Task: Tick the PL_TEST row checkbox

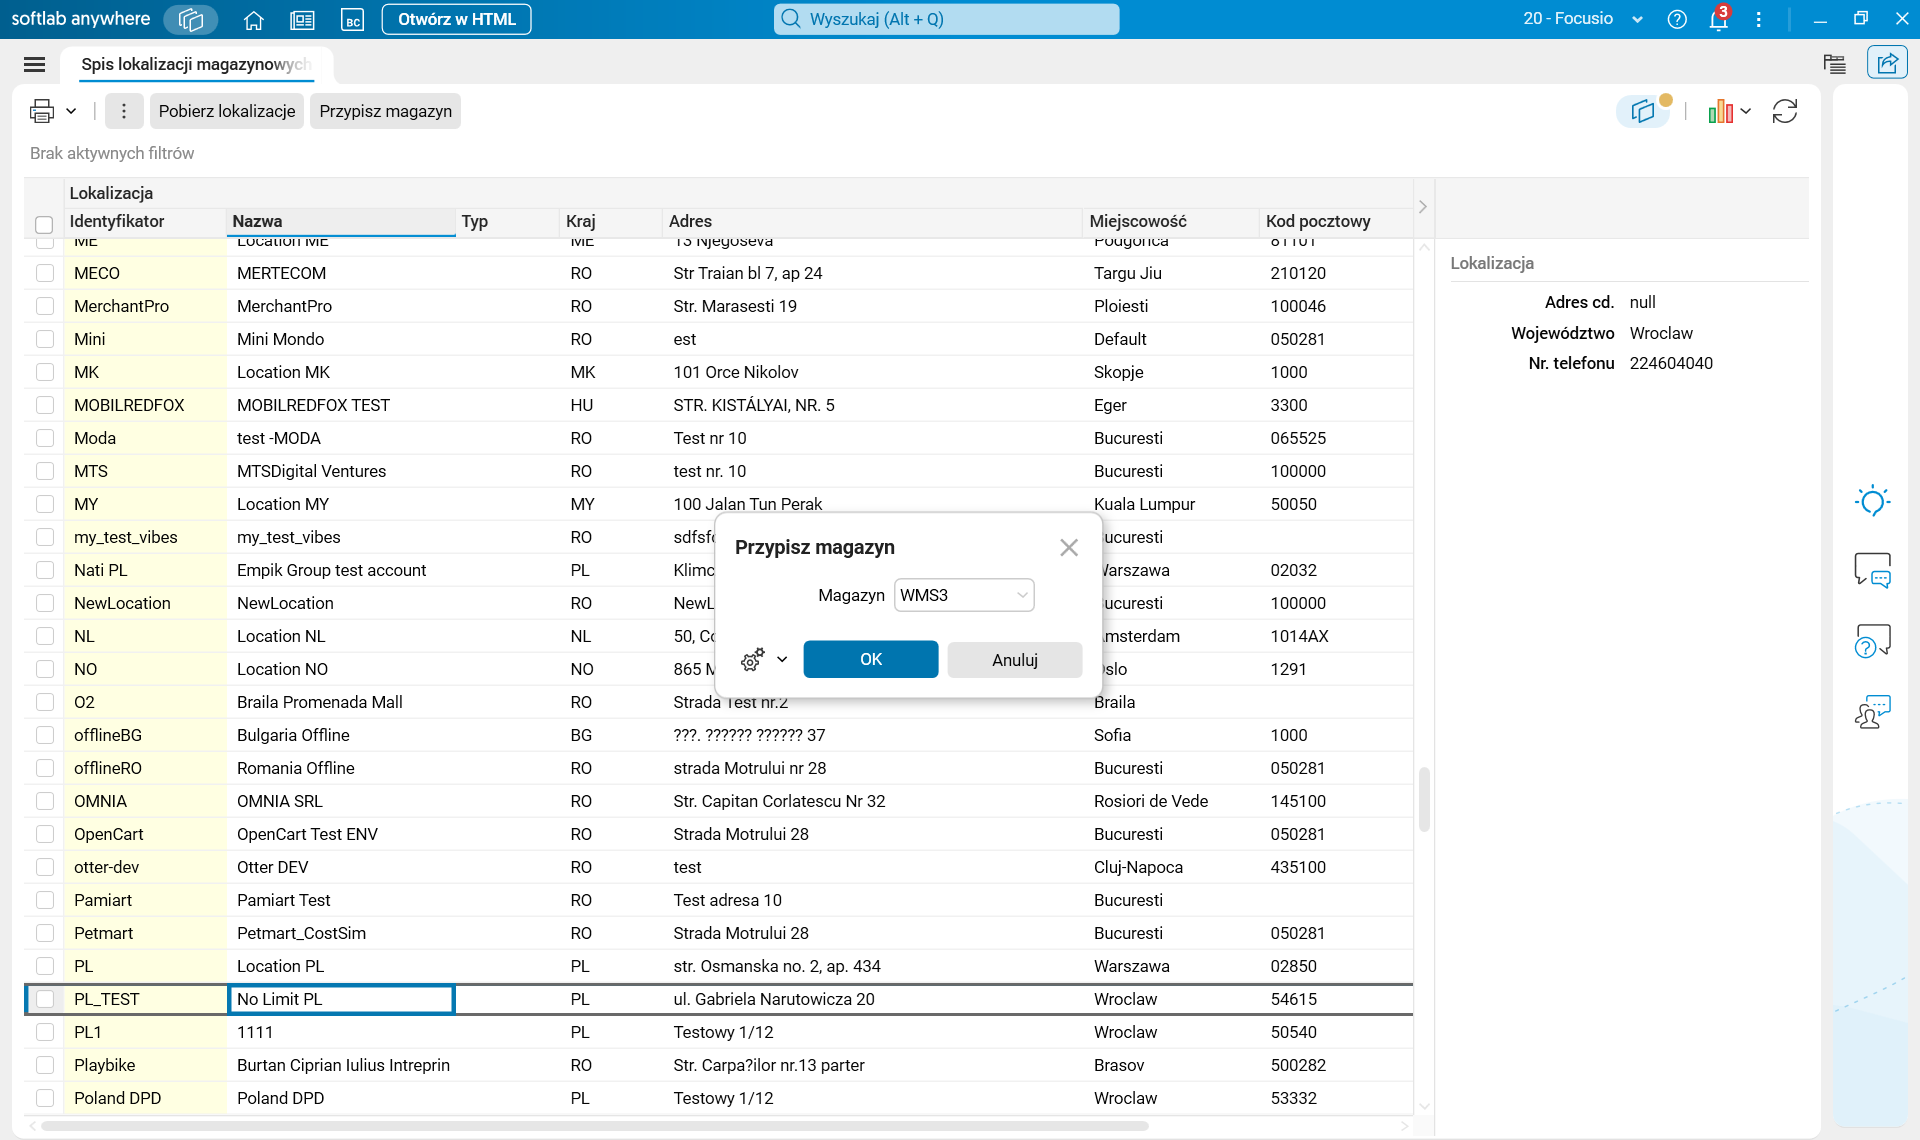Action: (x=45, y=999)
